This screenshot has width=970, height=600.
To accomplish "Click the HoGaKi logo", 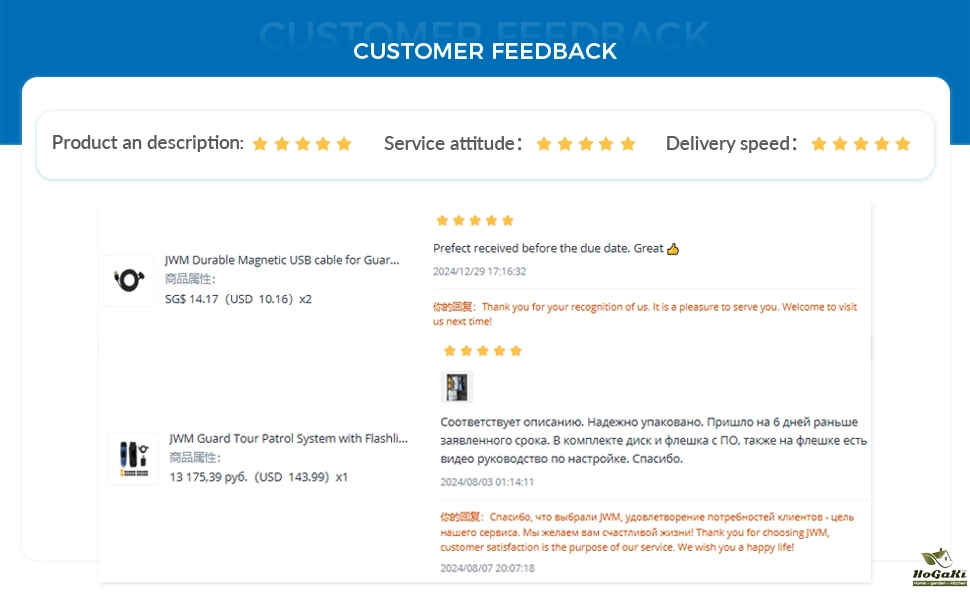I will click(938, 568).
